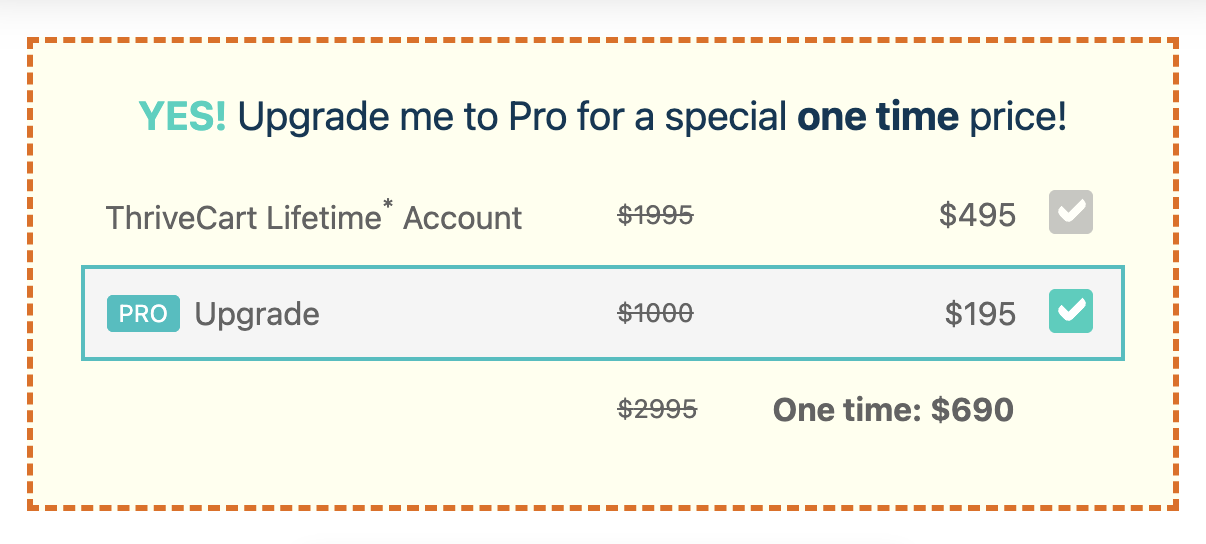Image resolution: width=1206 pixels, height=544 pixels.
Task: Click the $195 Pro upgrade price
Action: pyautogui.click(x=980, y=315)
